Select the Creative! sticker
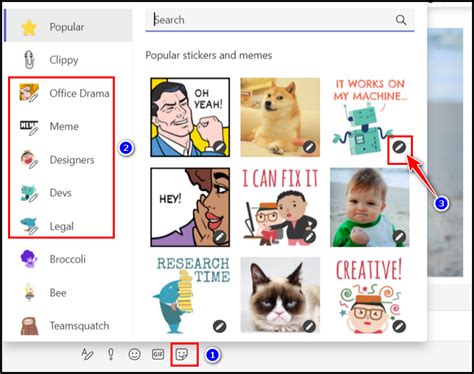This screenshot has height=374, width=474. tap(370, 295)
